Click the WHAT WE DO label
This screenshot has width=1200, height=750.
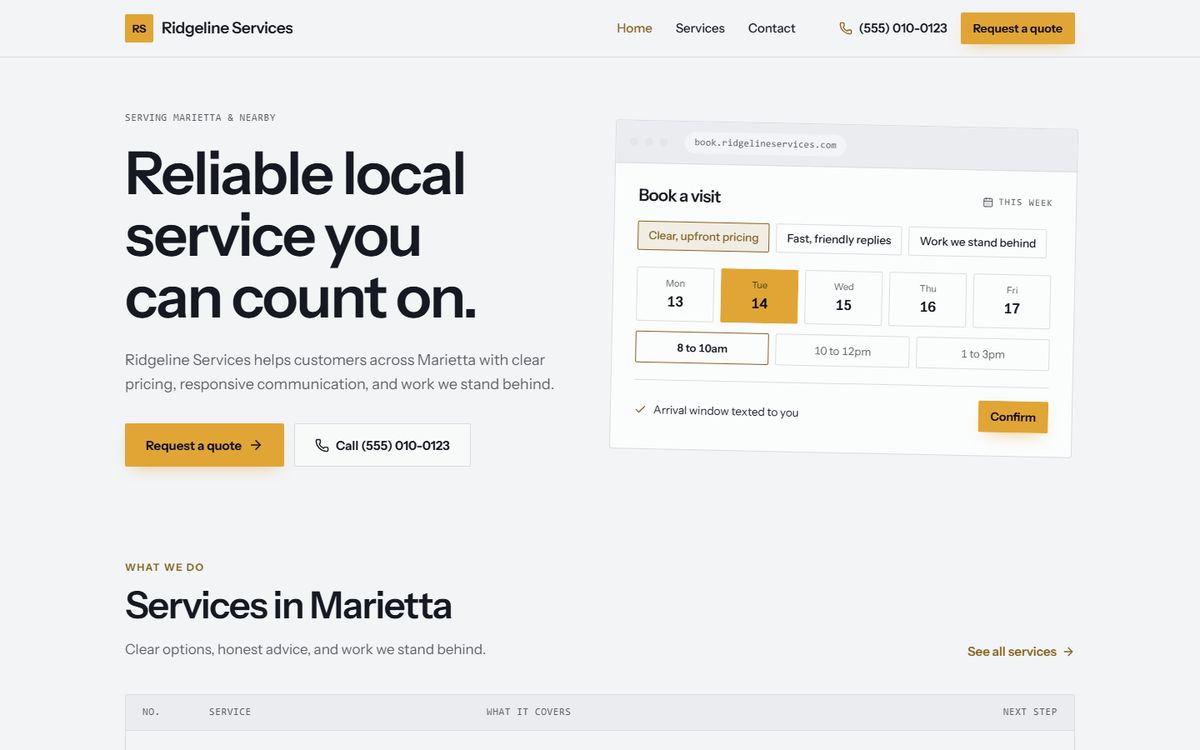[164, 567]
